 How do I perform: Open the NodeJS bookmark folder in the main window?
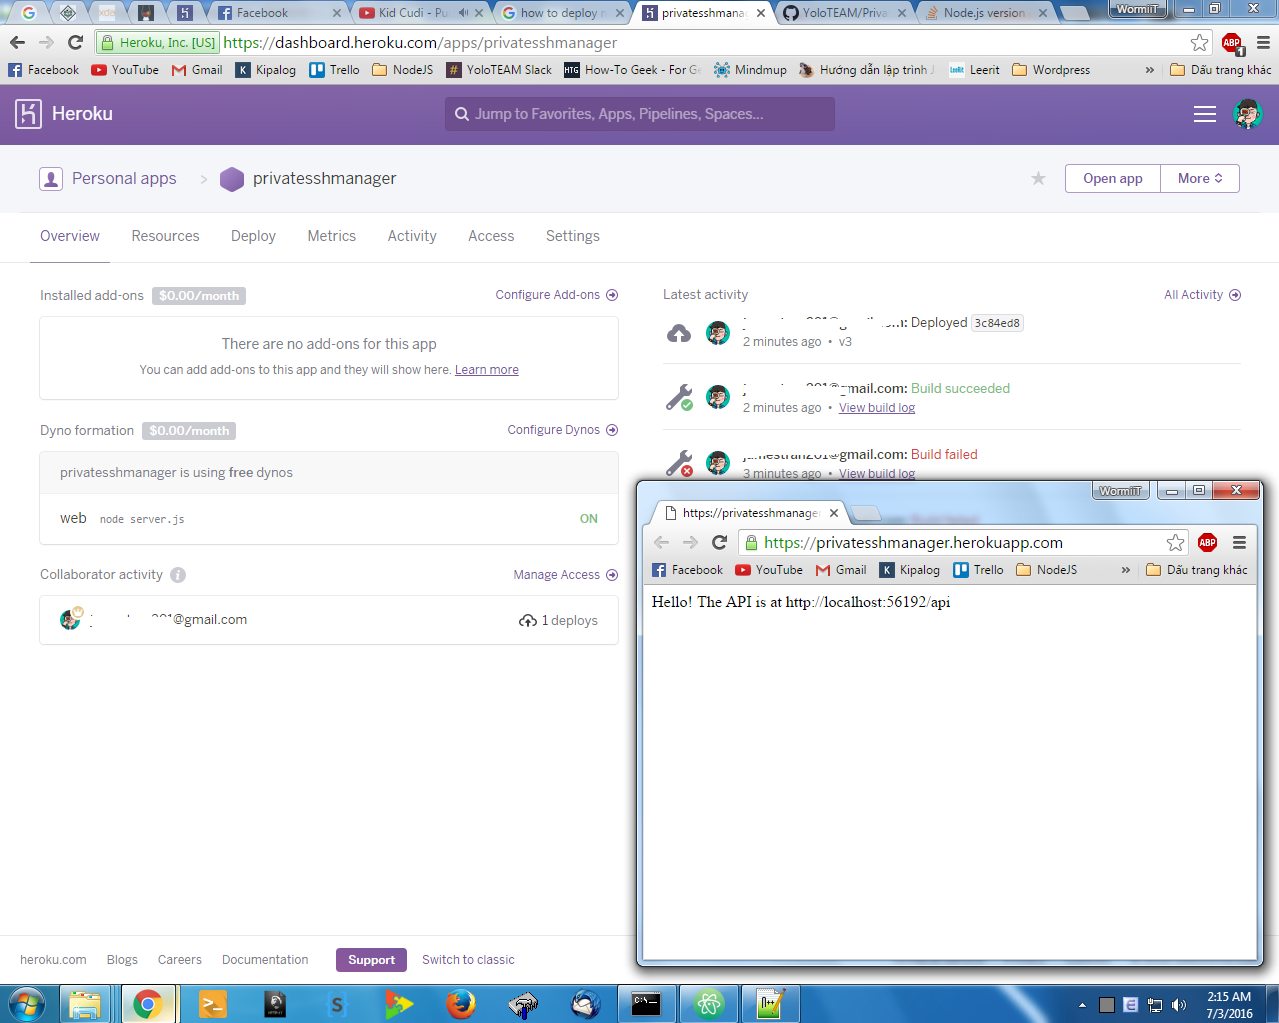403,70
